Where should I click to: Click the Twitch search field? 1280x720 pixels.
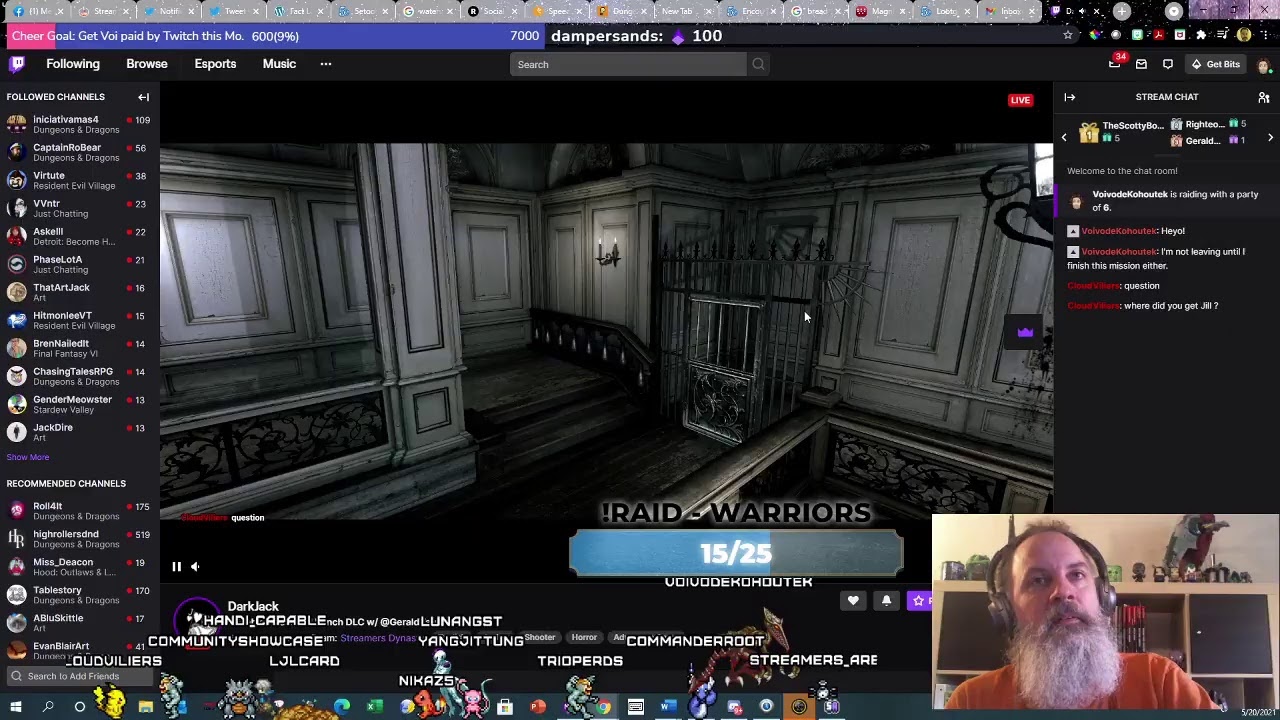coord(628,64)
